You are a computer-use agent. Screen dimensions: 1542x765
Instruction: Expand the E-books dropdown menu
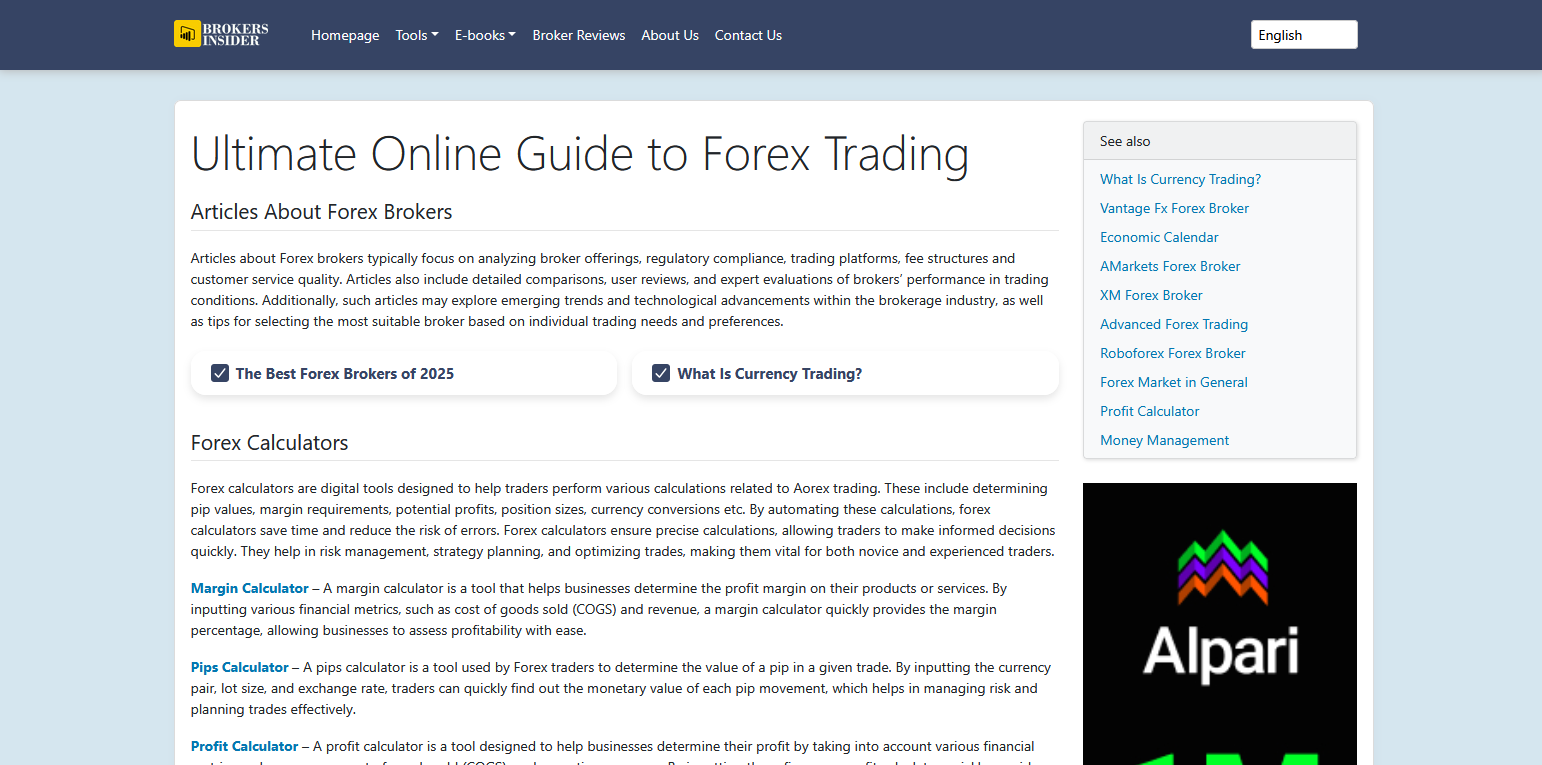point(485,35)
